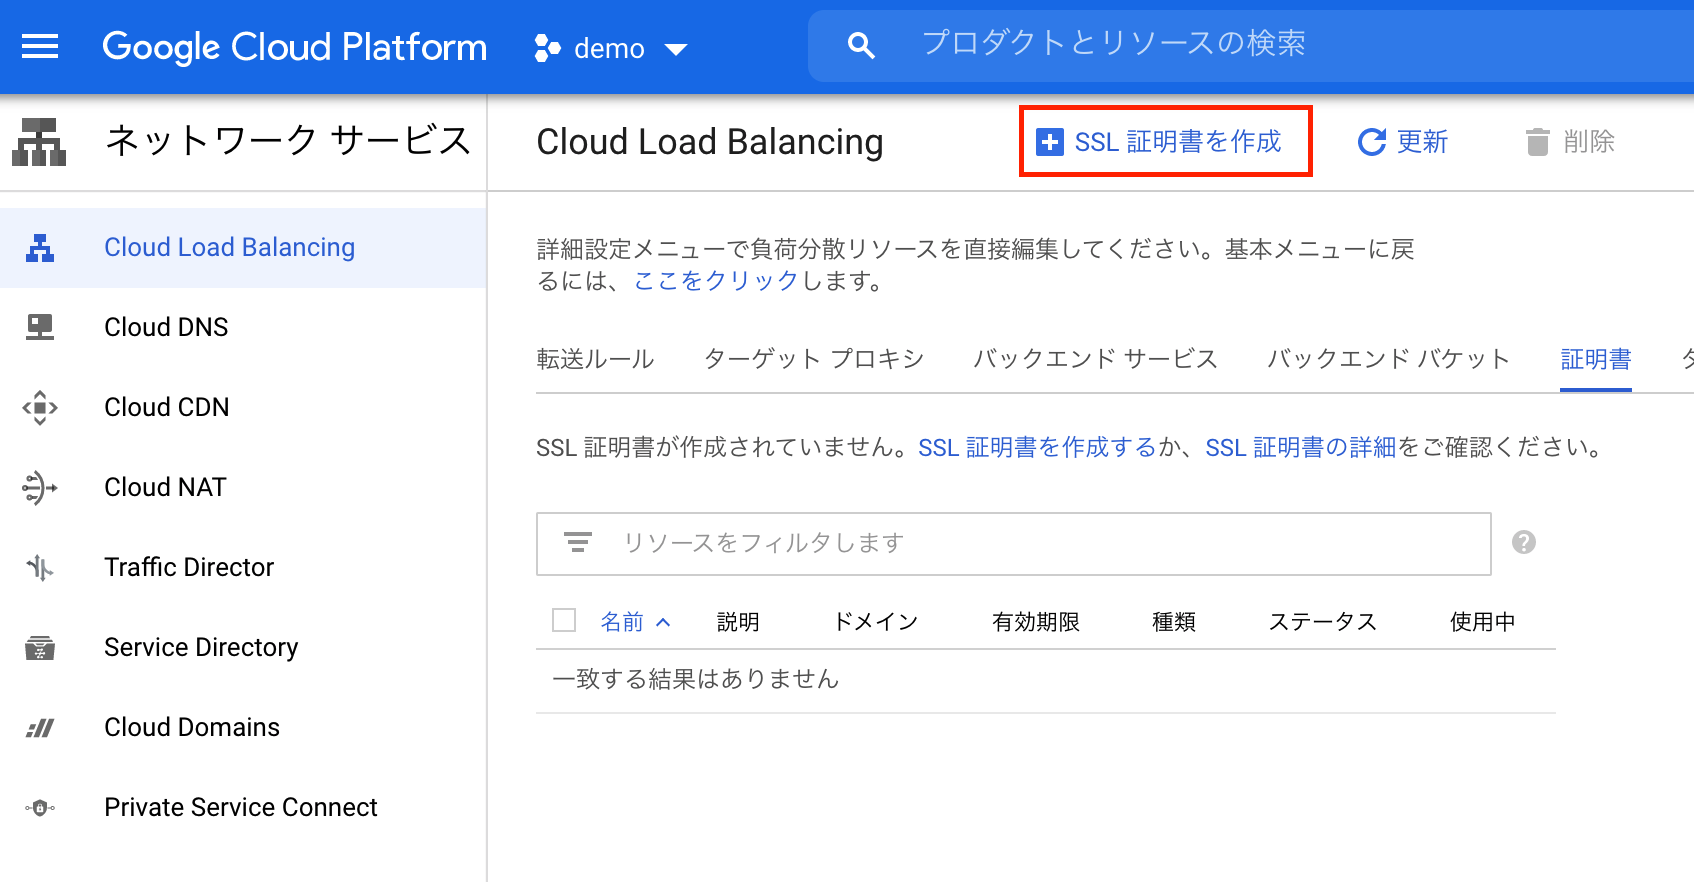Image resolution: width=1694 pixels, height=882 pixels.
Task: Expand the demo project dropdown arrow
Action: [x=676, y=49]
